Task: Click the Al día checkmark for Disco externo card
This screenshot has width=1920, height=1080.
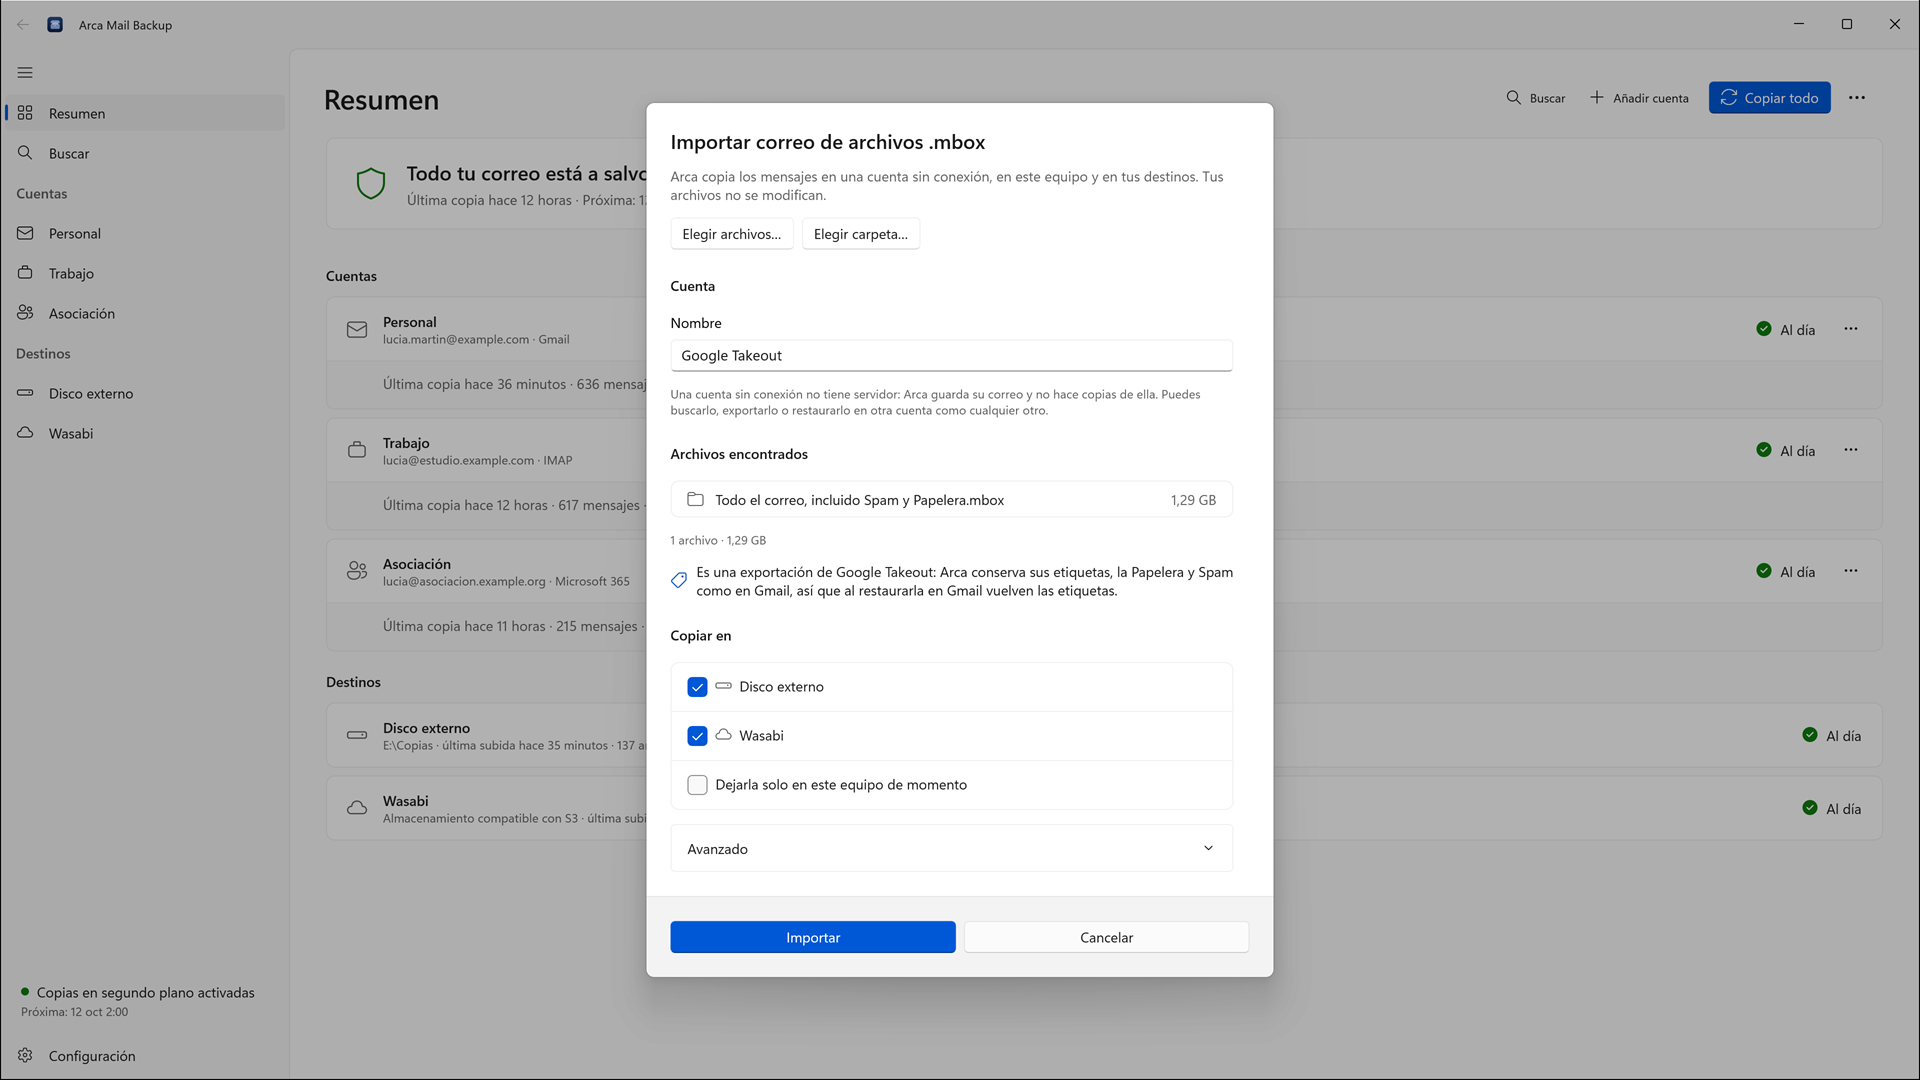Action: [x=1810, y=735]
